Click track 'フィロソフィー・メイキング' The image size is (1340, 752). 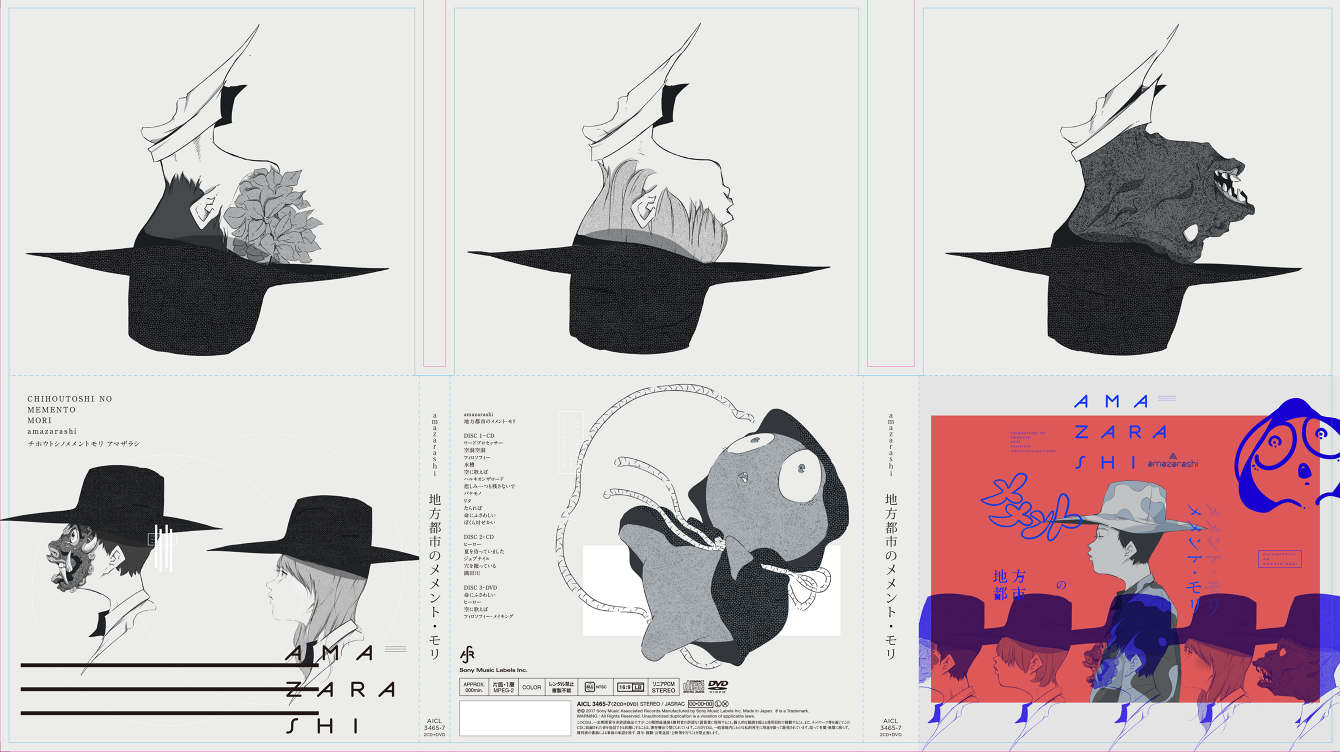pyautogui.click(x=489, y=616)
